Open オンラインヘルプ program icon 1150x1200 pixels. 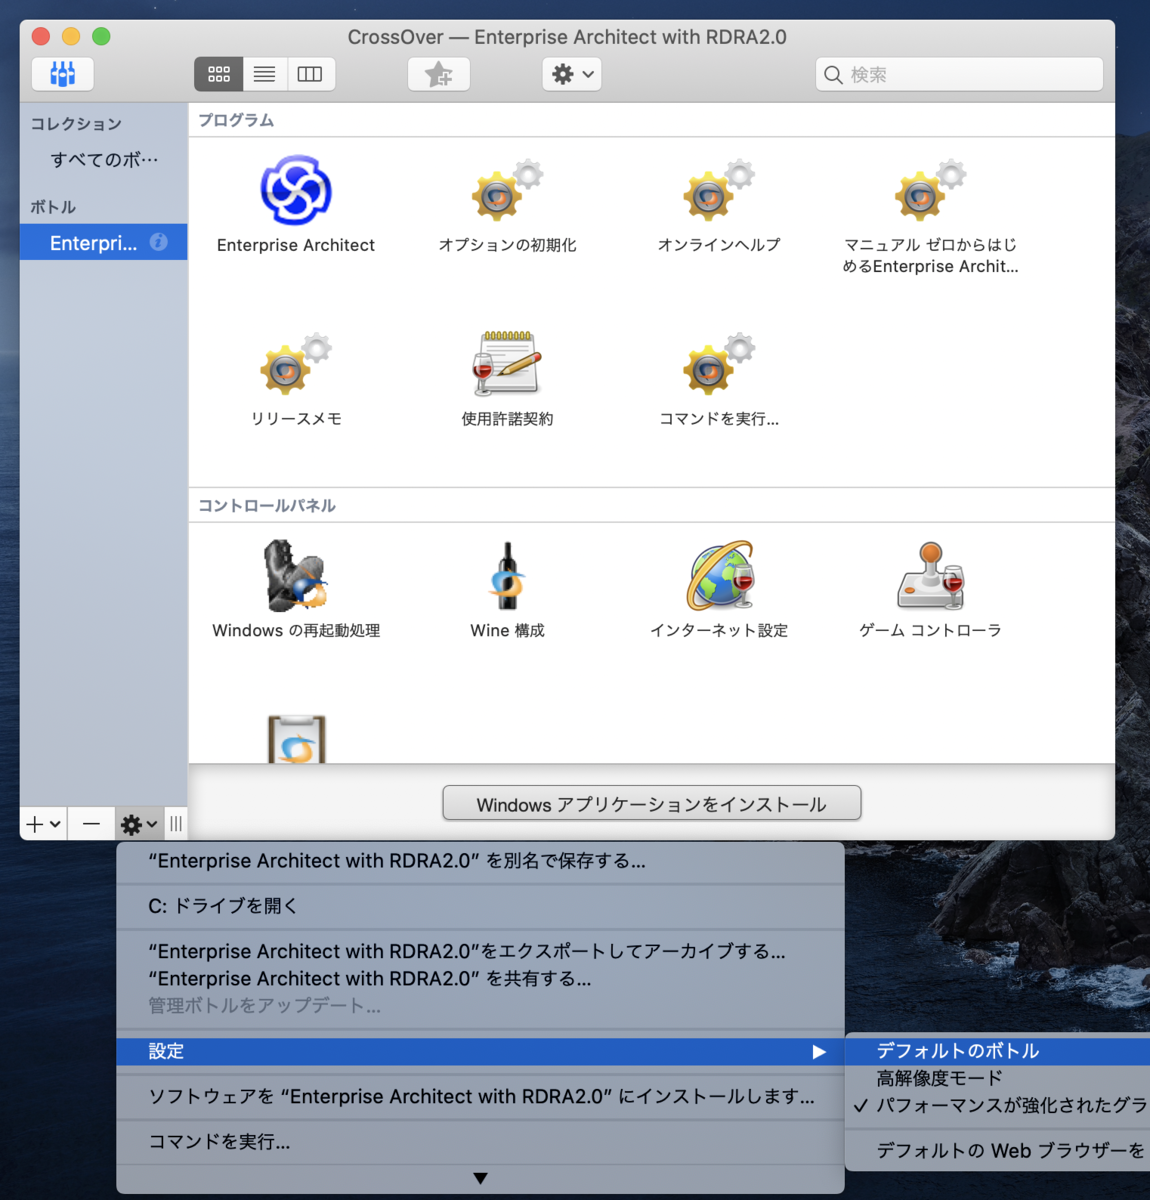pyautogui.click(x=718, y=190)
